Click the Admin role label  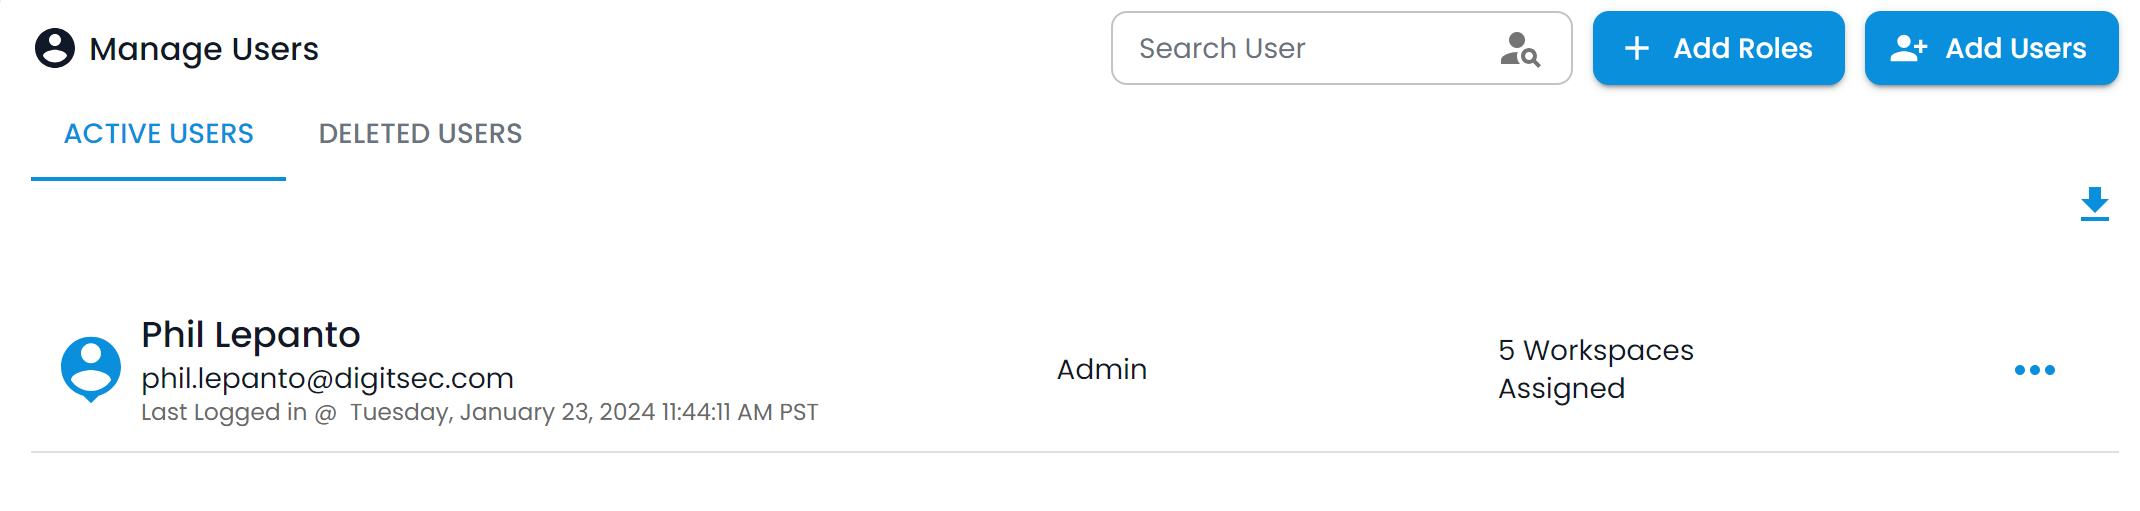tap(1102, 369)
